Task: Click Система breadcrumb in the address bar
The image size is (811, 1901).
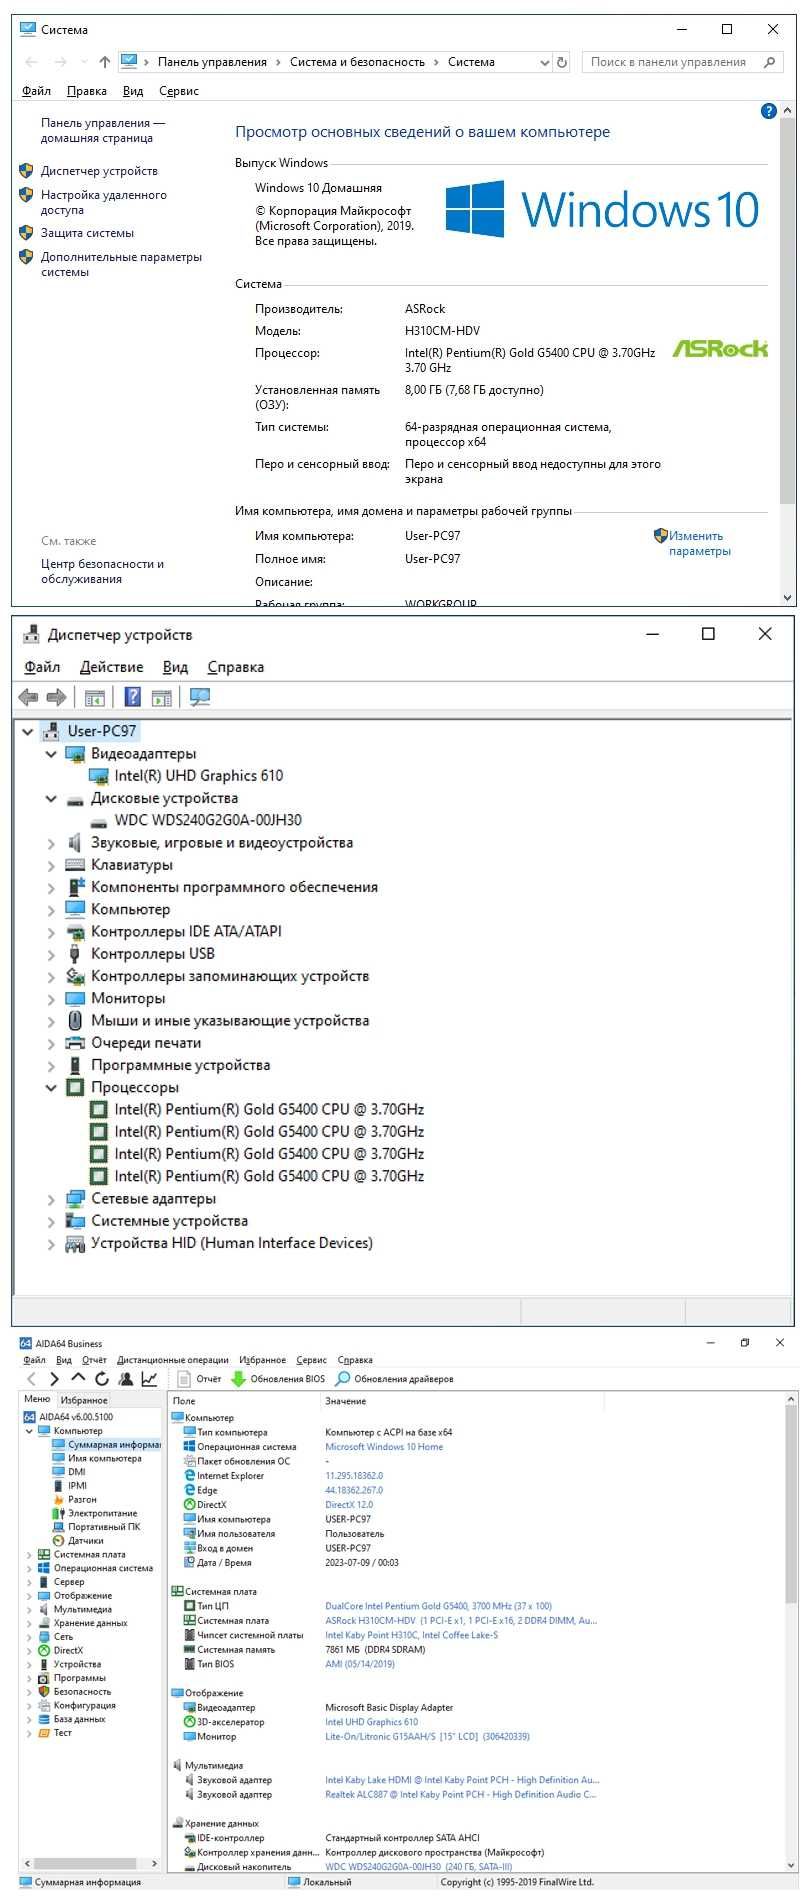Action: [x=471, y=62]
